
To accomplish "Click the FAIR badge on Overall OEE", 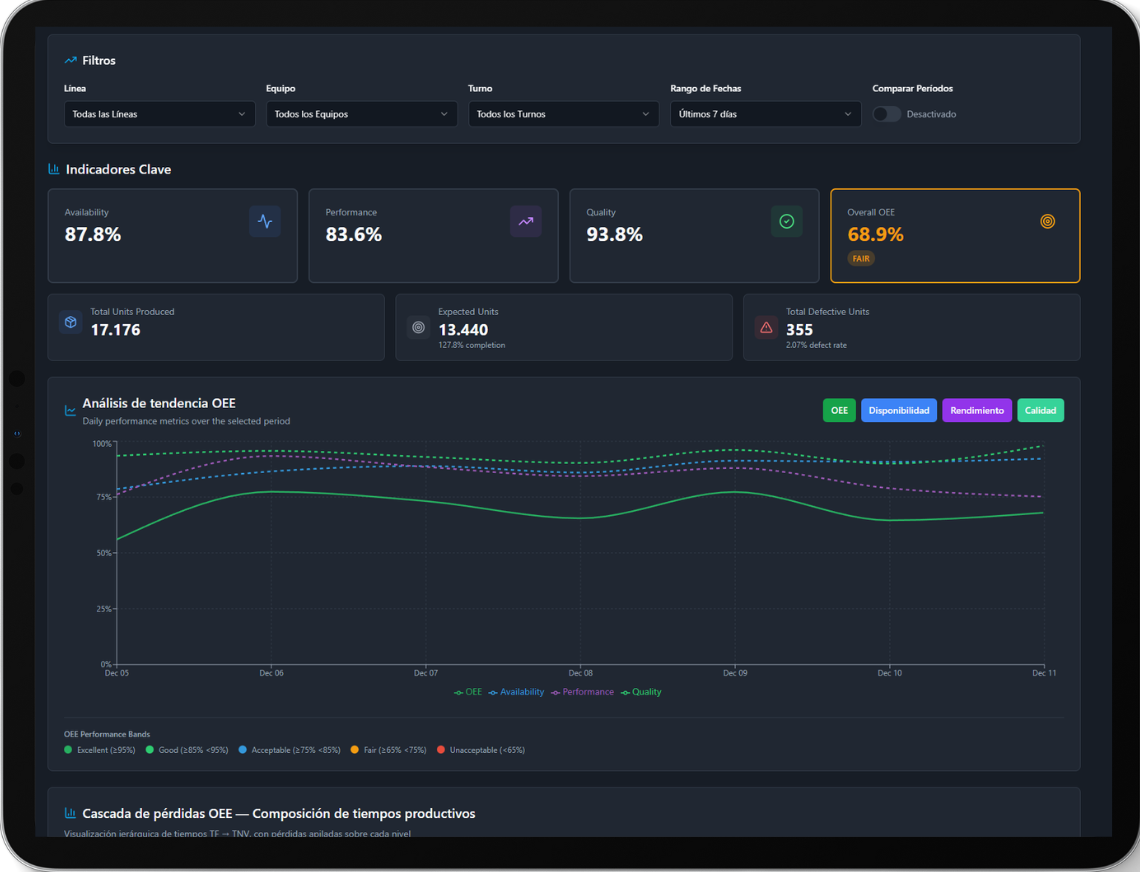I will click(x=861, y=258).
